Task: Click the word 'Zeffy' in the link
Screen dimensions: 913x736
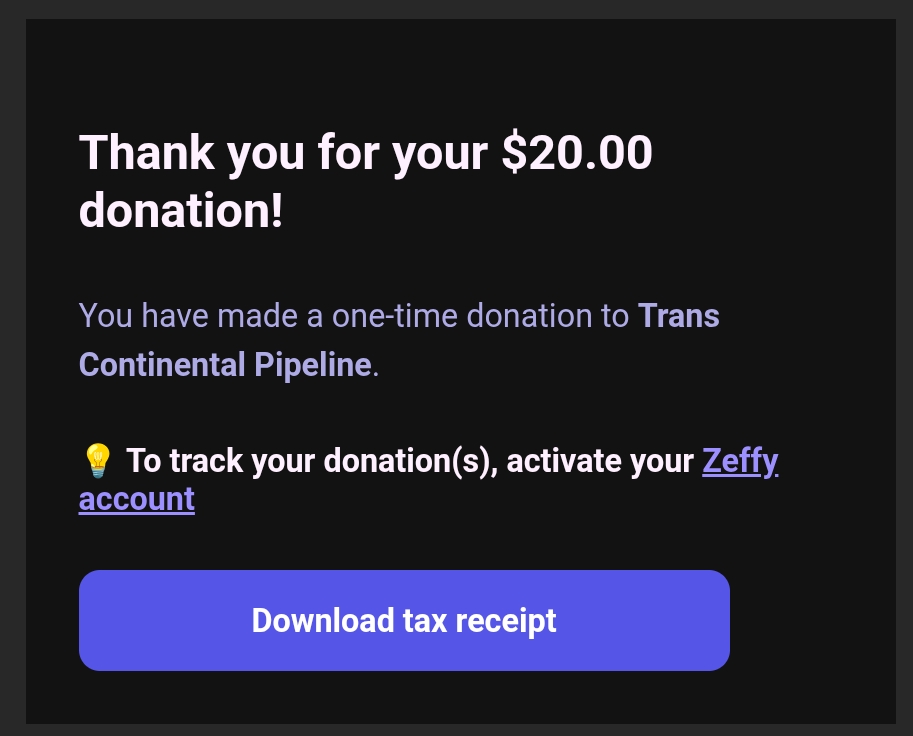Action: tap(739, 462)
